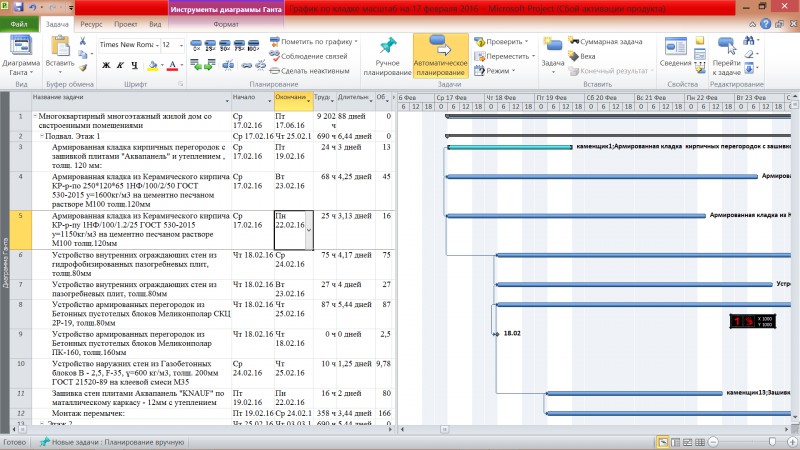The width and height of the screenshot is (800, 450).
Task: Click Сделать неактивным button
Action: [x=310, y=71]
